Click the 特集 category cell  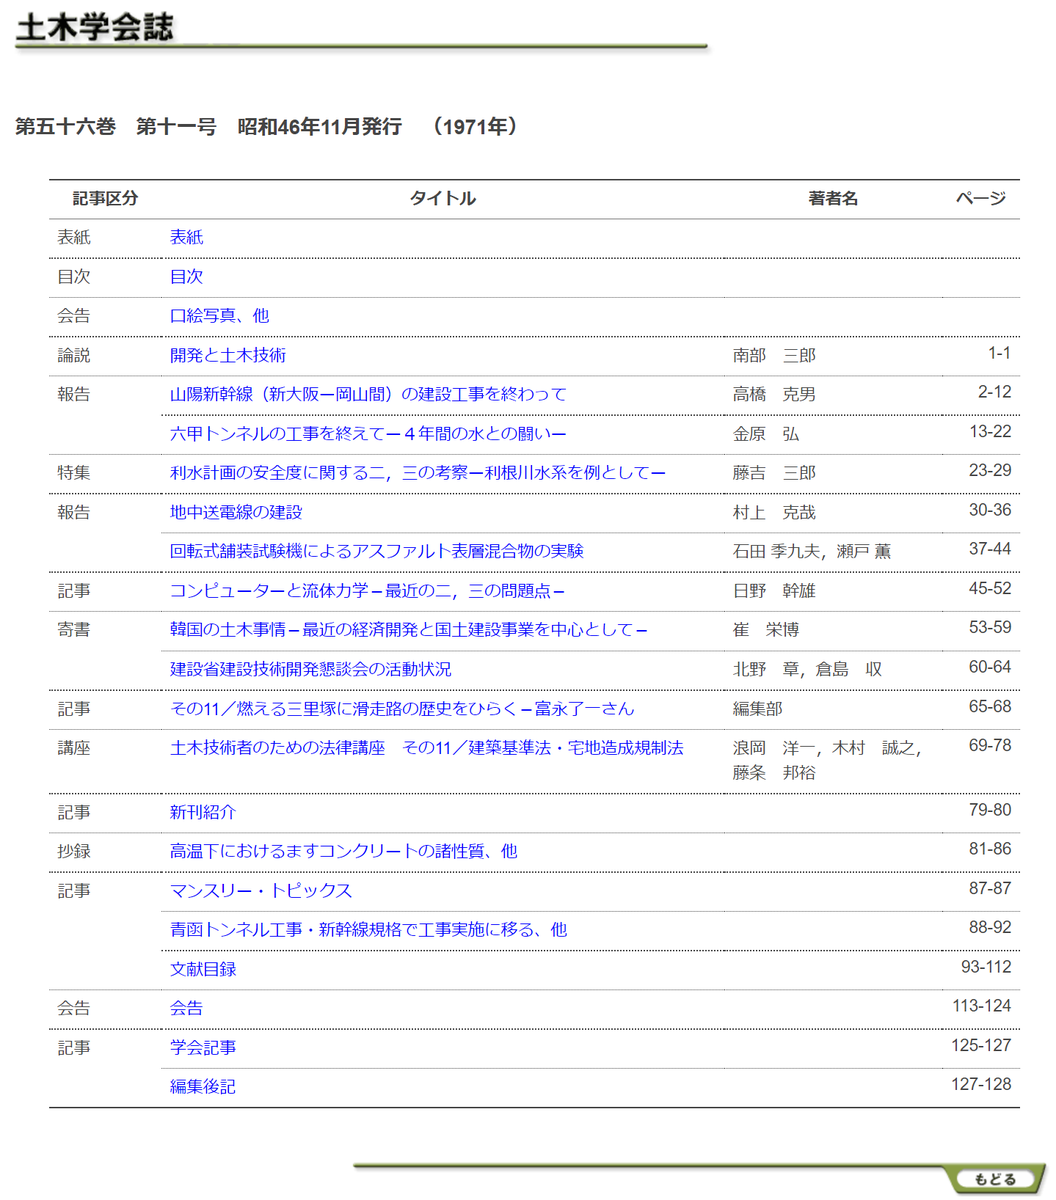click(x=73, y=472)
